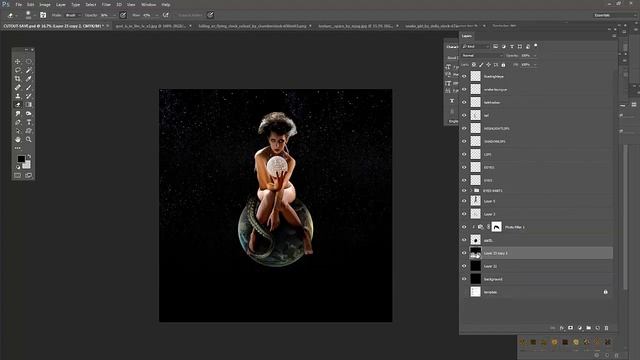Open the layer Fill dropdown
Image resolution: width=640 pixels, height=360 pixels.
point(535,65)
